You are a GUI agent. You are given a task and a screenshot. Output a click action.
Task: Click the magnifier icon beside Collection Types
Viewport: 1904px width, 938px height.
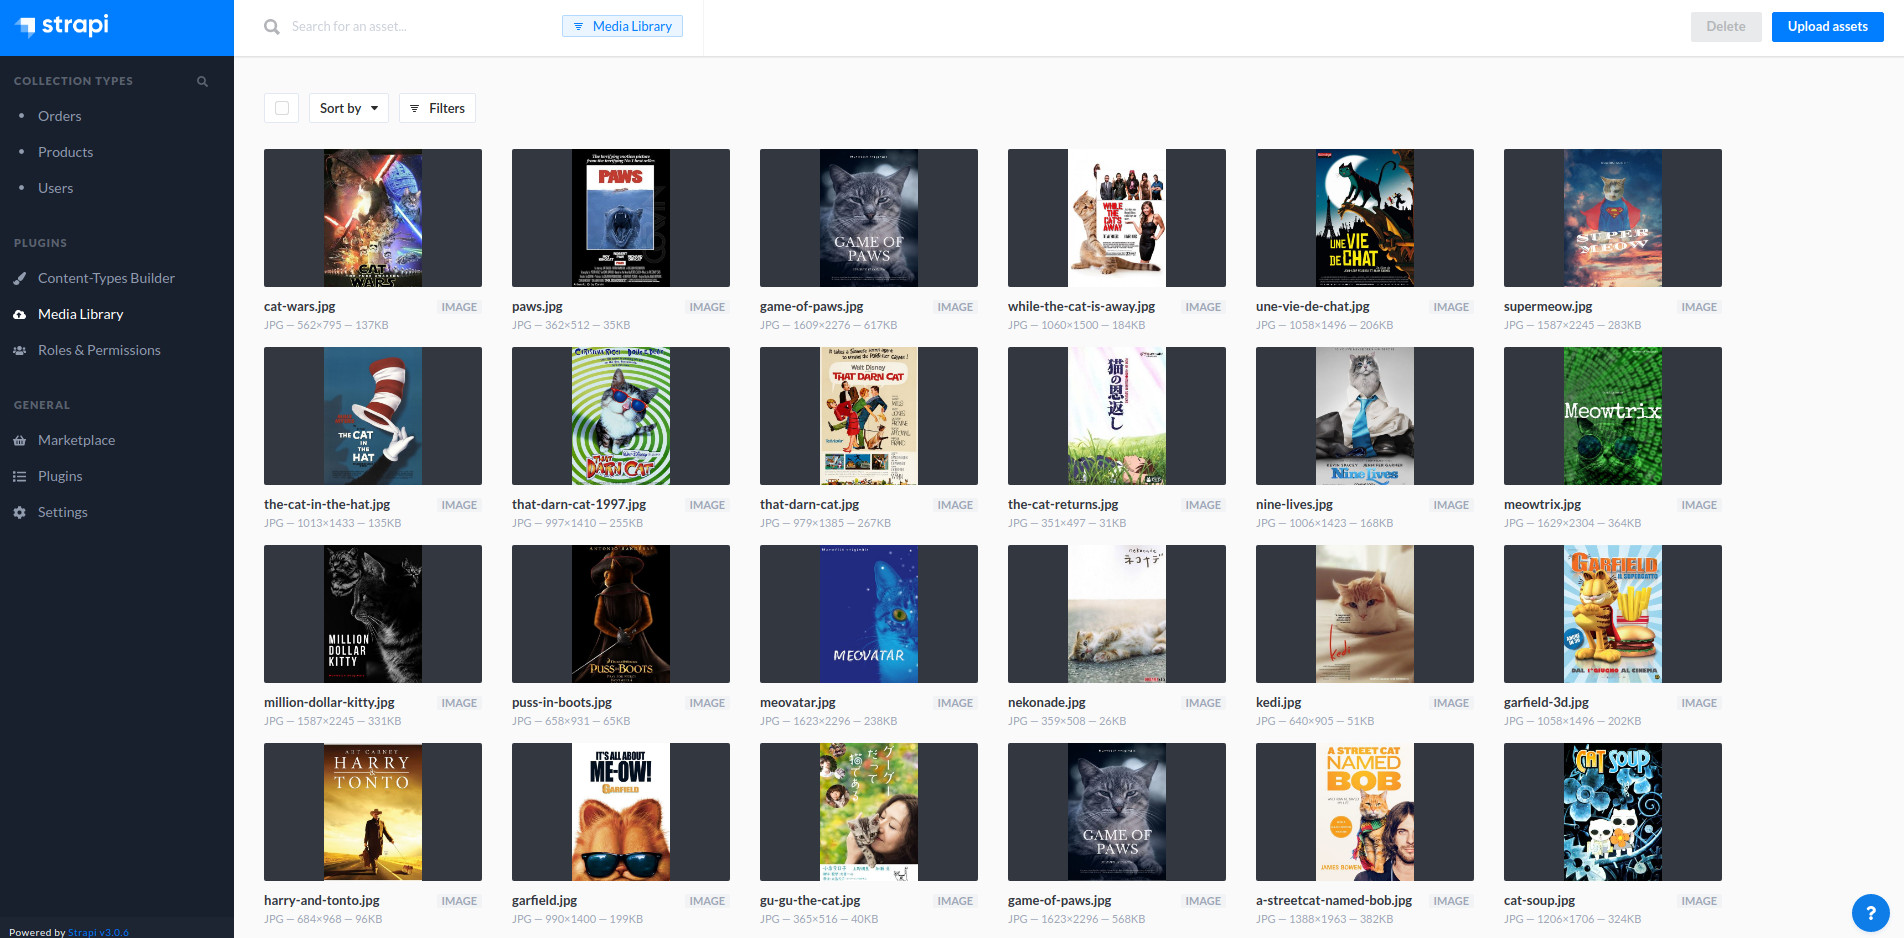click(202, 81)
